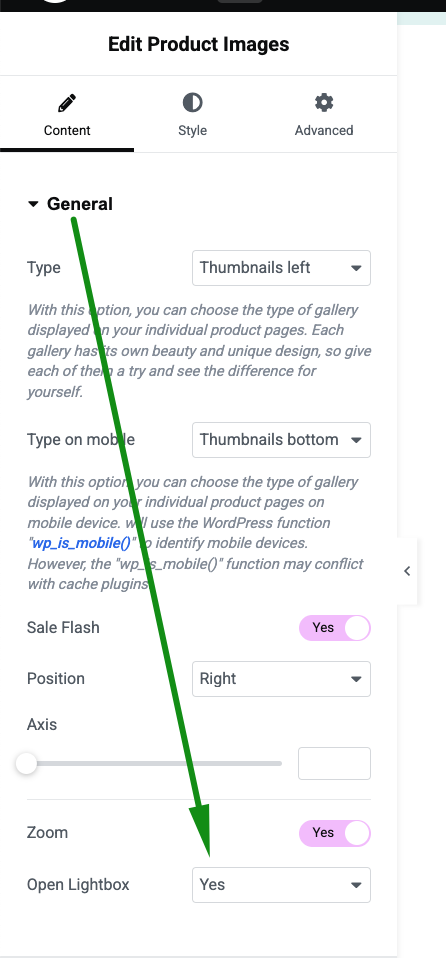Click the pencil icon above Content
The height and width of the screenshot is (958, 446).
coord(67,103)
